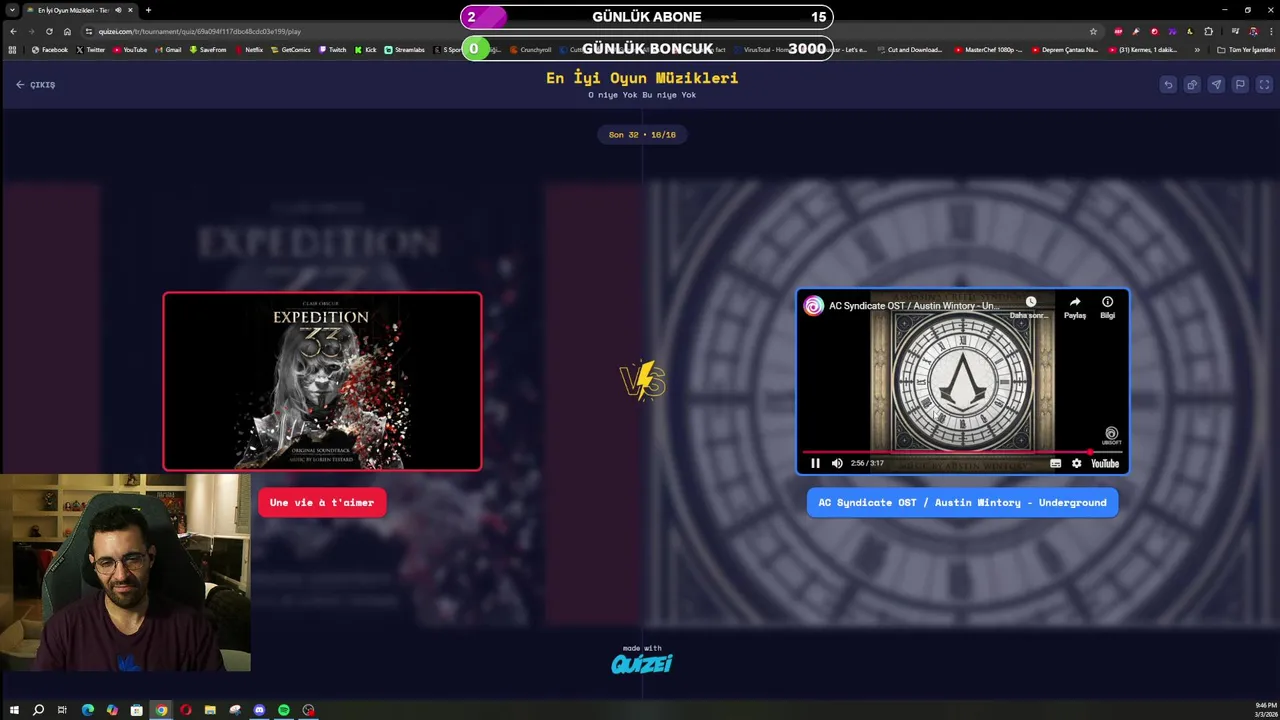
Task: Open Opera browser from taskbar
Action: point(186,710)
